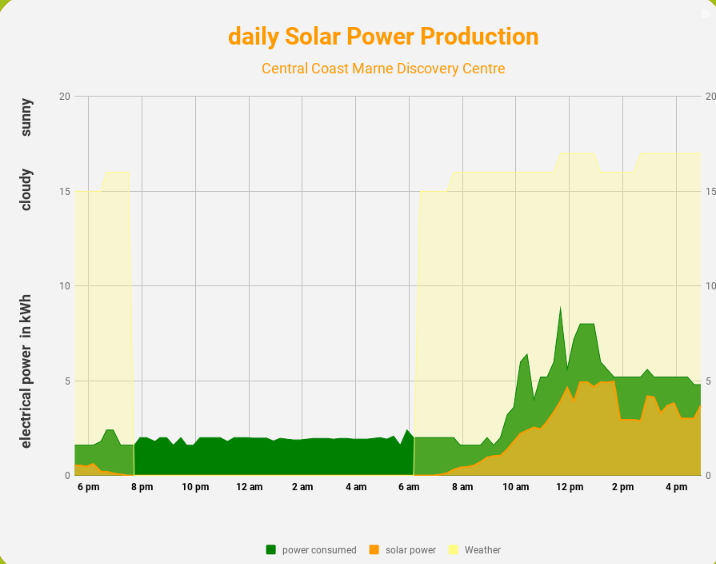Click the 4 pm label on time axis
The height and width of the screenshot is (564, 716).
click(x=676, y=487)
